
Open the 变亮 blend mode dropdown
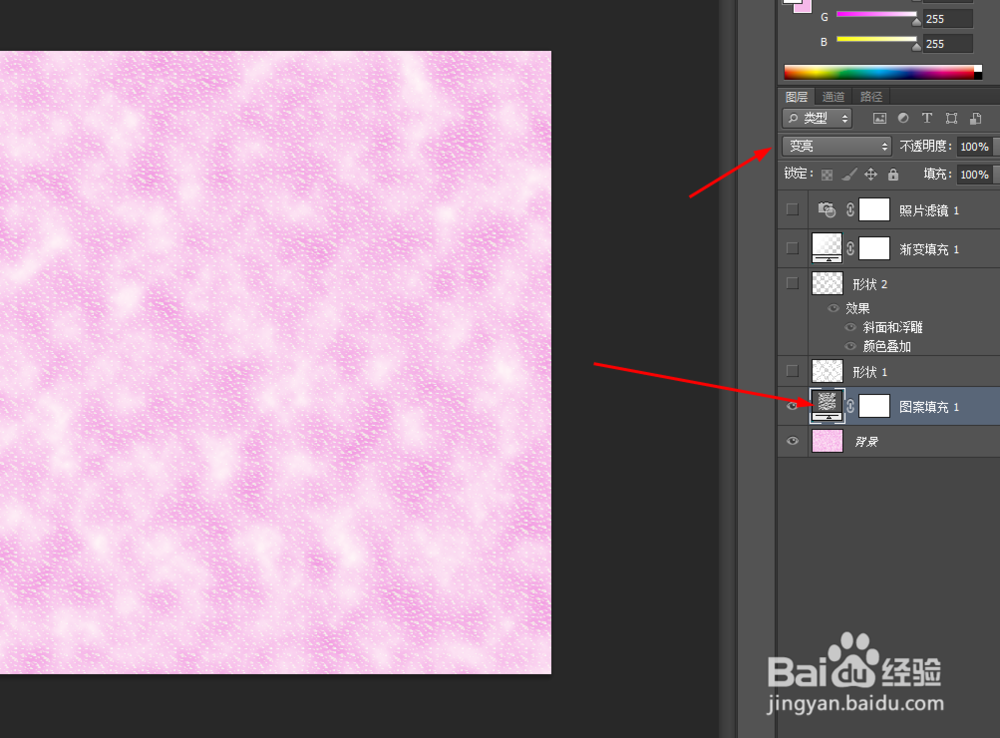tap(837, 146)
